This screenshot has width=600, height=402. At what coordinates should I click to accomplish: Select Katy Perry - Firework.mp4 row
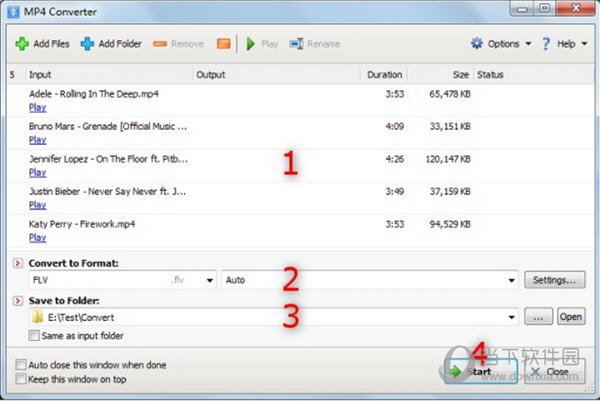click(301, 231)
